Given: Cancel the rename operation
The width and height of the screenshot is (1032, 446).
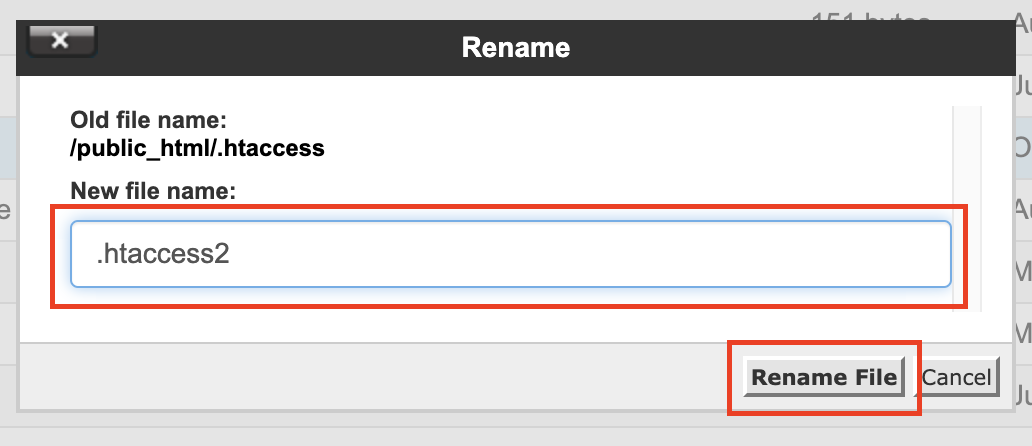Looking at the screenshot, I should click(x=957, y=377).
